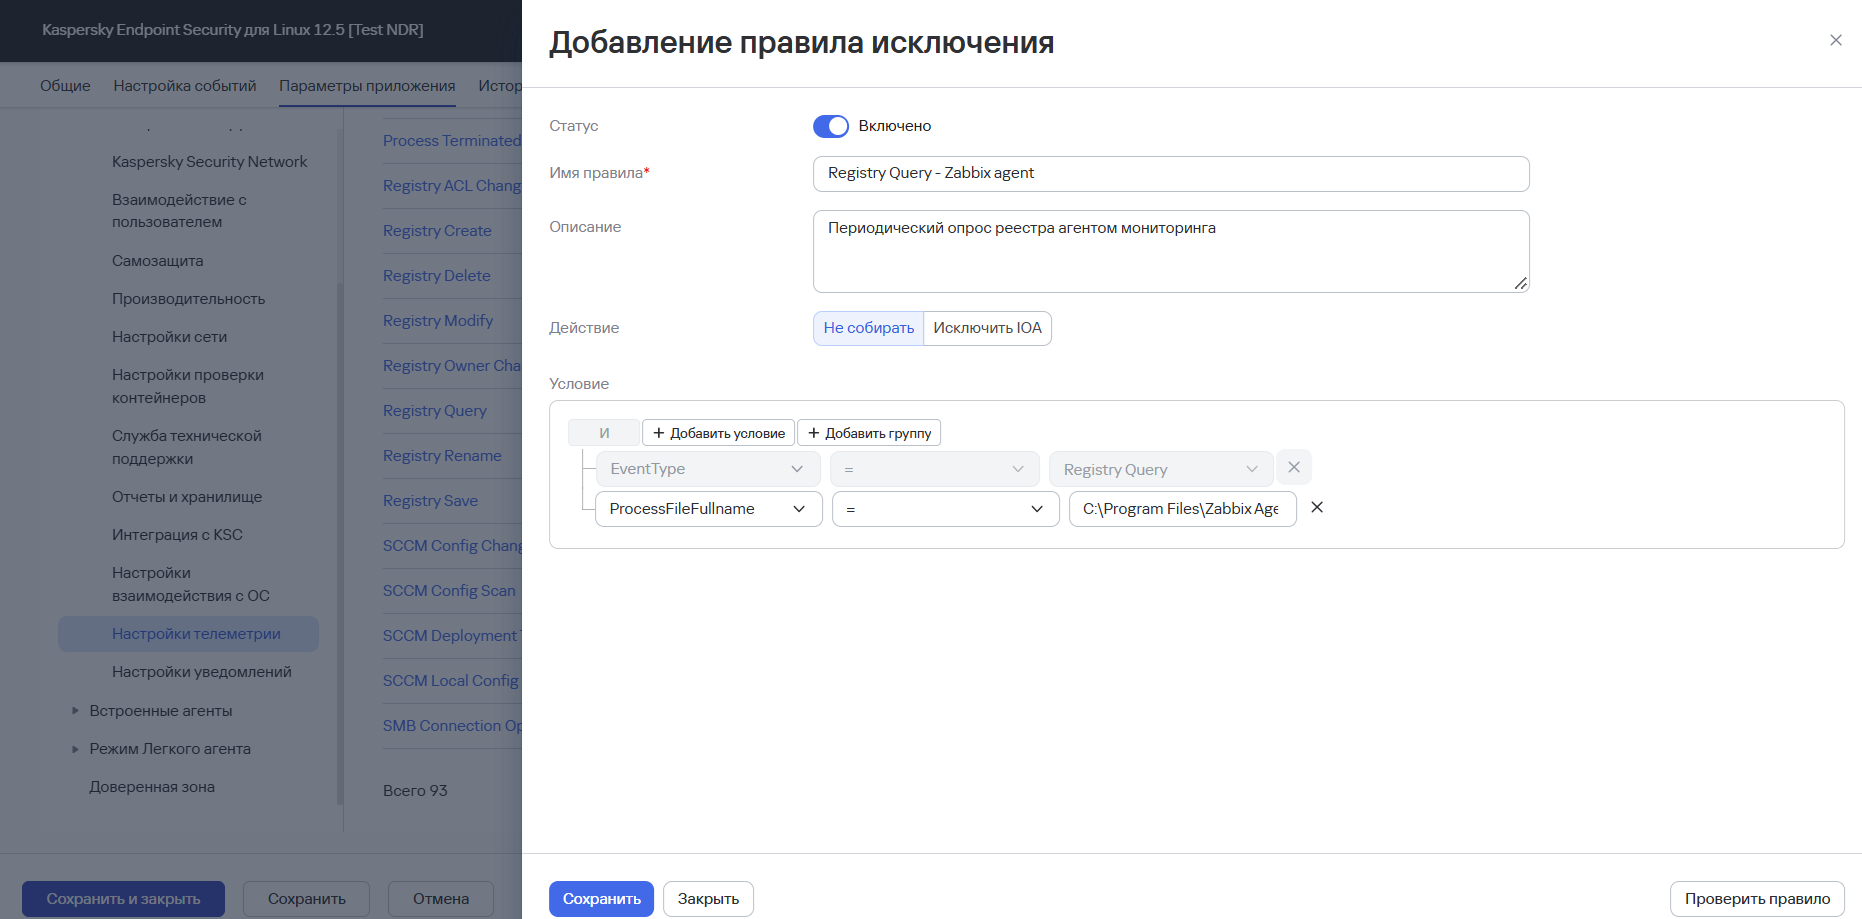This screenshot has height=919, width=1862.
Task: Close the exclusion rule dialog with X
Action: click(x=1835, y=40)
